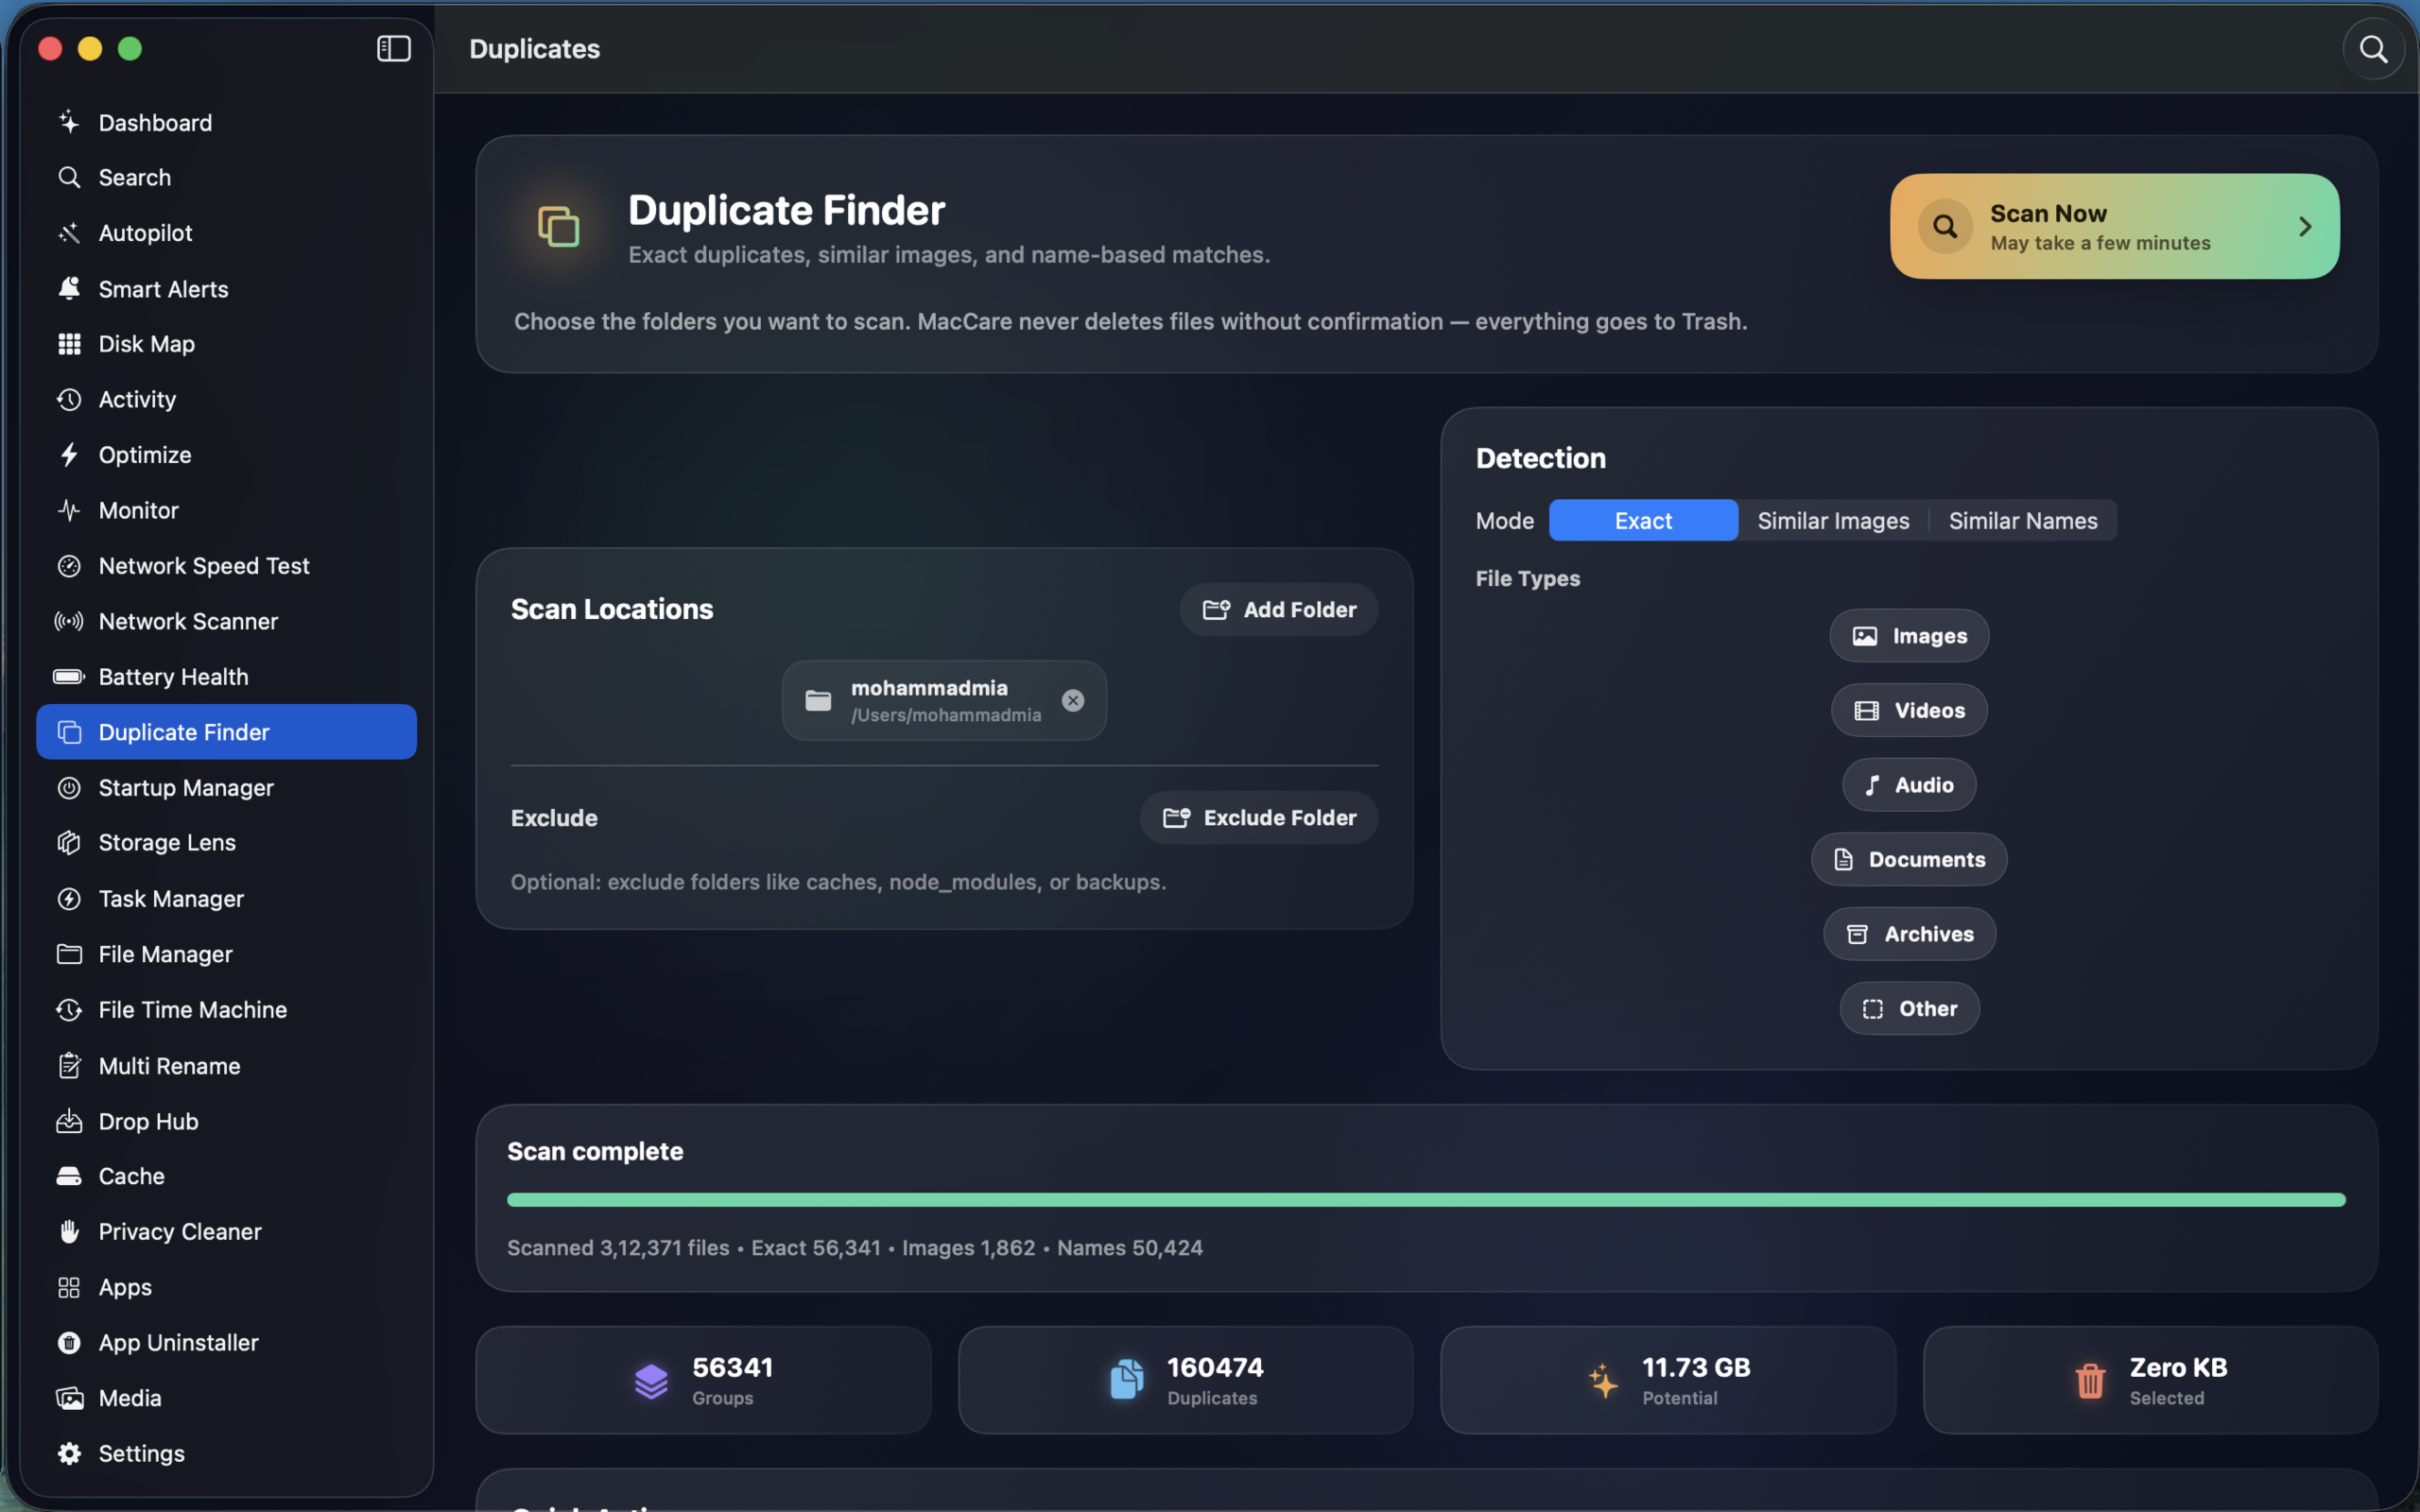Select Duplicate Finder in the sidebar
Image resolution: width=2420 pixels, height=1512 pixels.
point(226,732)
